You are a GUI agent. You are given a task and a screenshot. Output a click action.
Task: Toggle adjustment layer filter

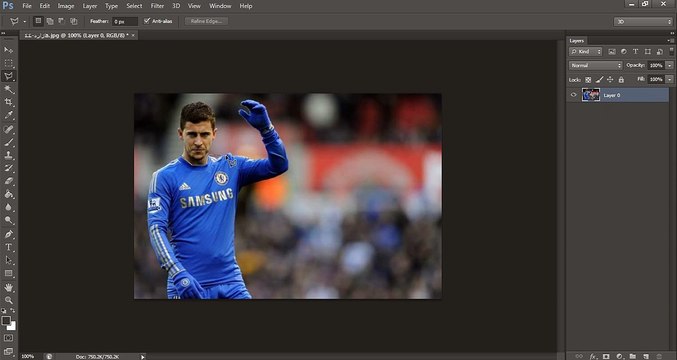pyautogui.click(x=623, y=51)
